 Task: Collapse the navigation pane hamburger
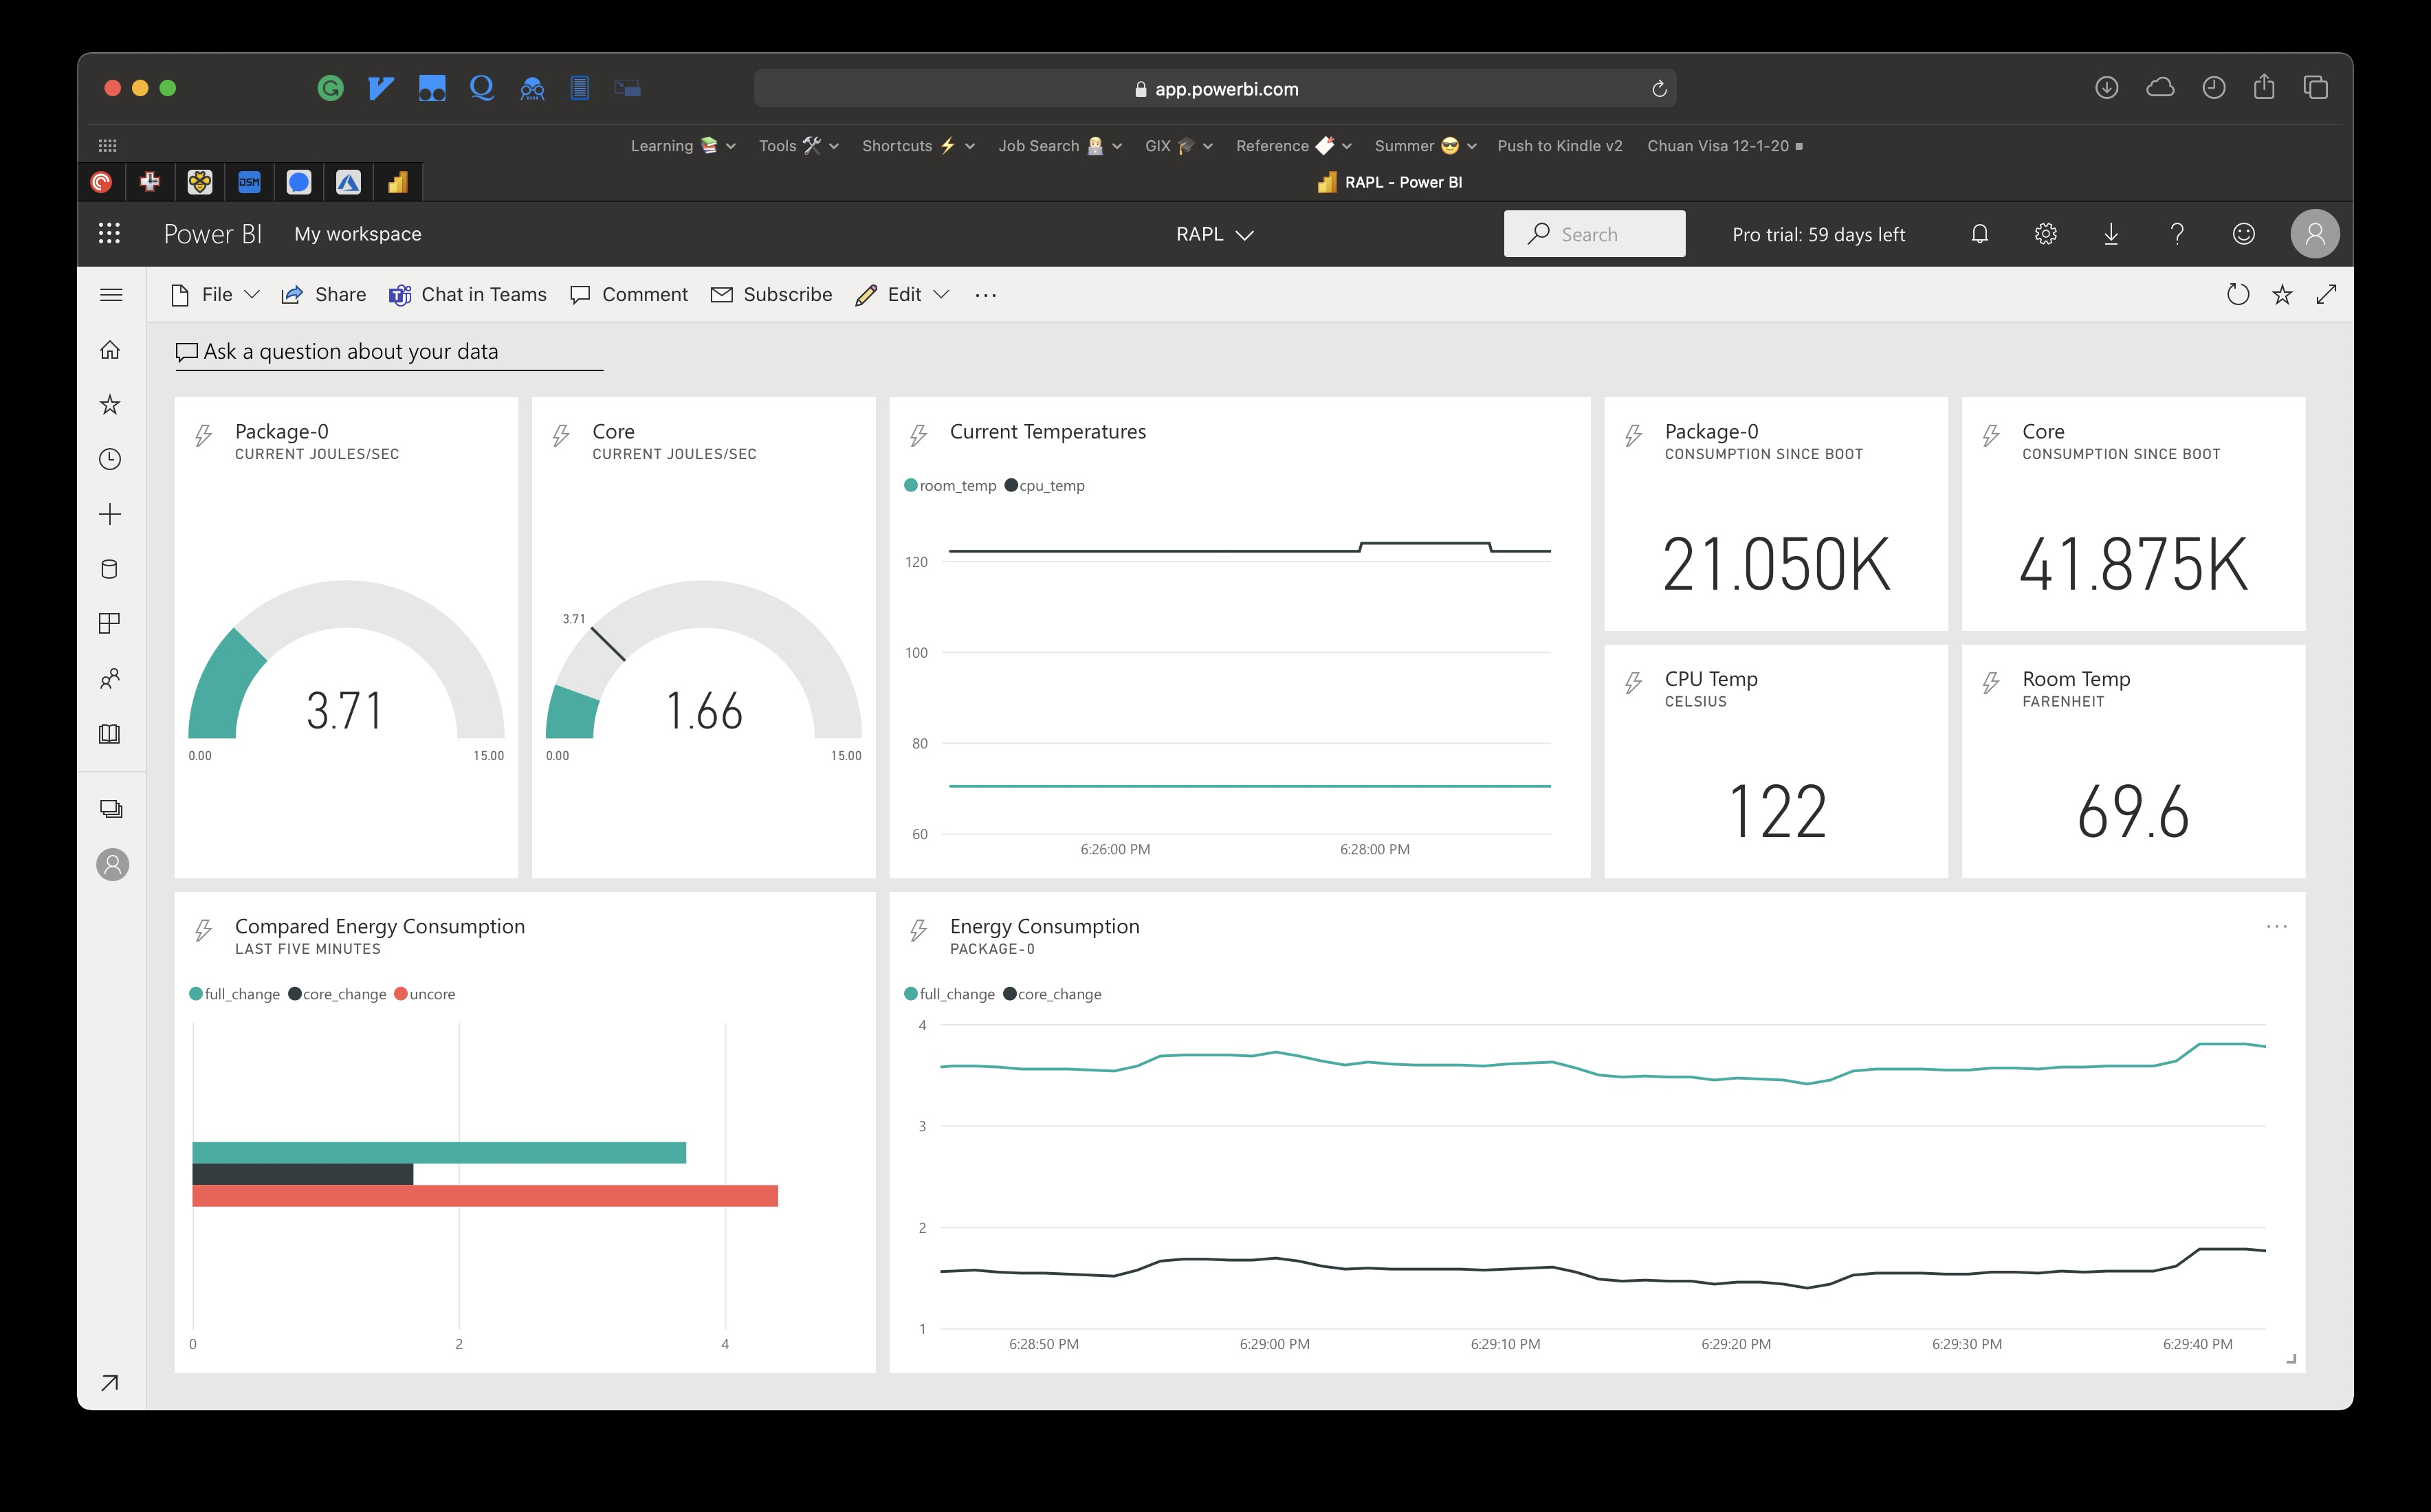pos(111,295)
